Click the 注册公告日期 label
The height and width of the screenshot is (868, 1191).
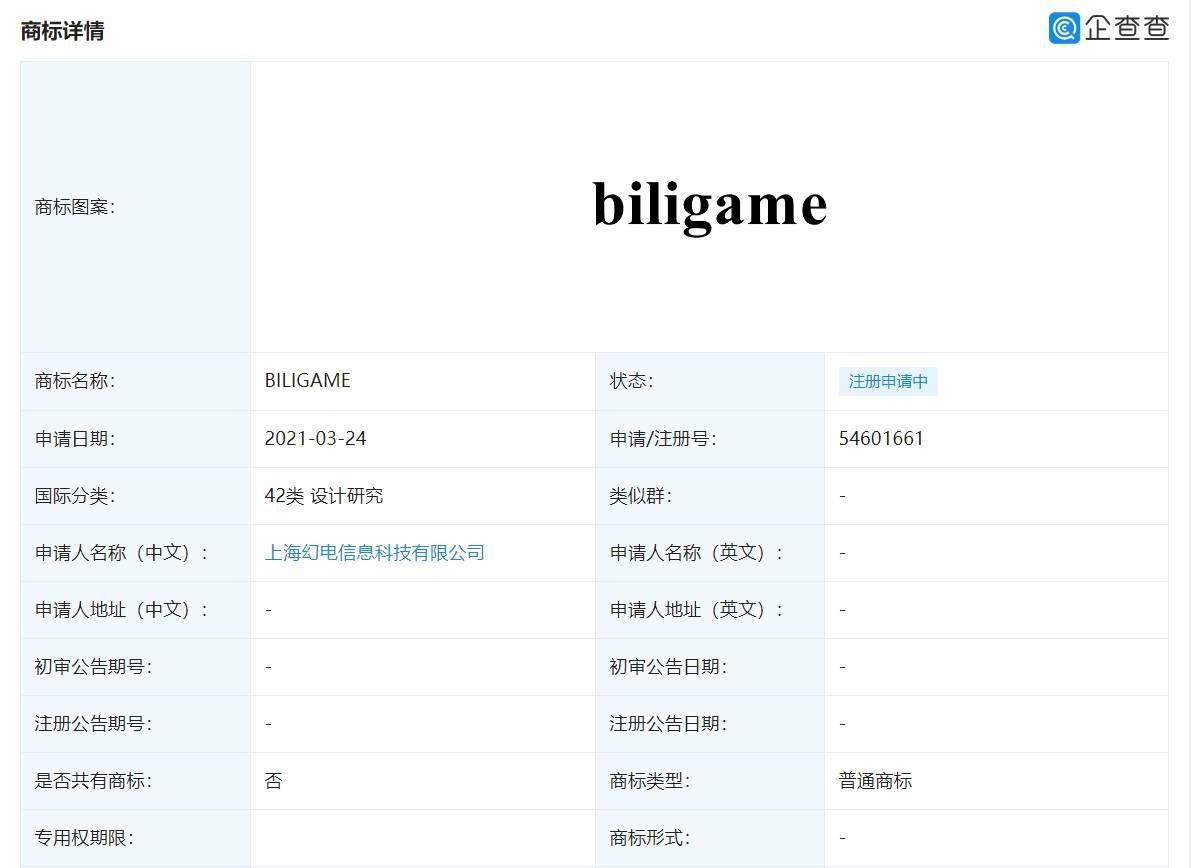pyautogui.click(x=668, y=724)
